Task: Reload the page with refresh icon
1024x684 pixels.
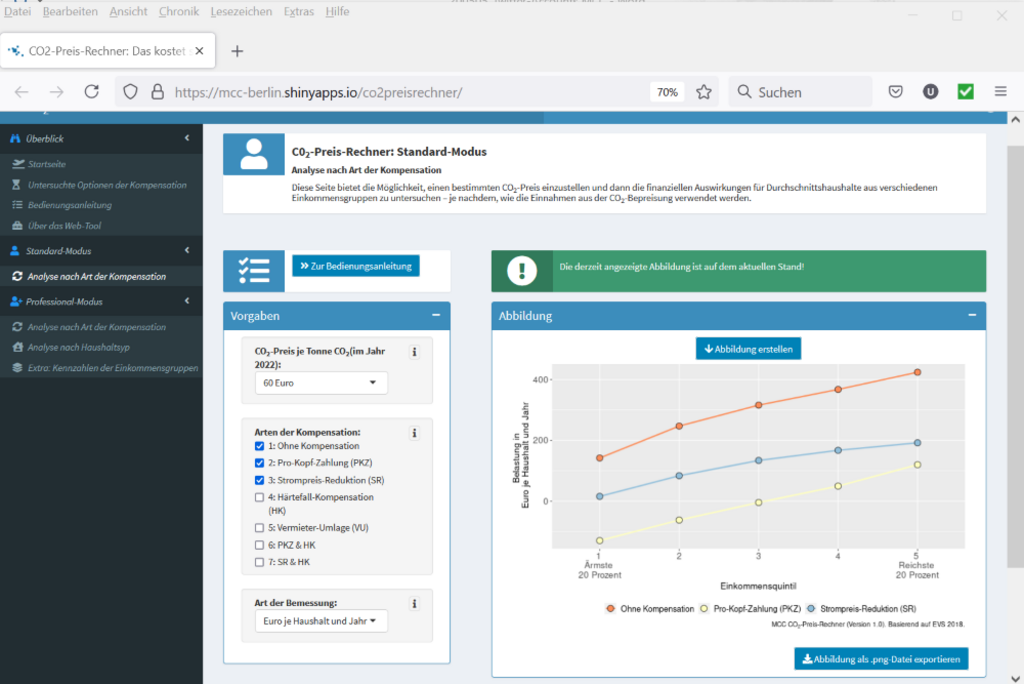Action: click(x=91, y=91)
